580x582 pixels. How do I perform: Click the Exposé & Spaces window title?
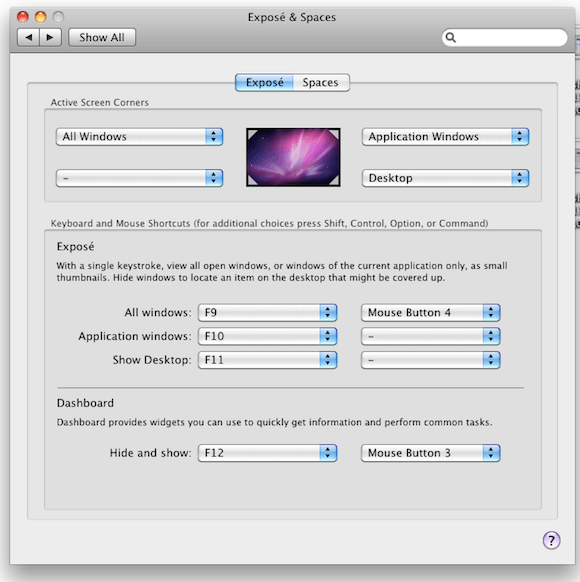coord(292,17)
